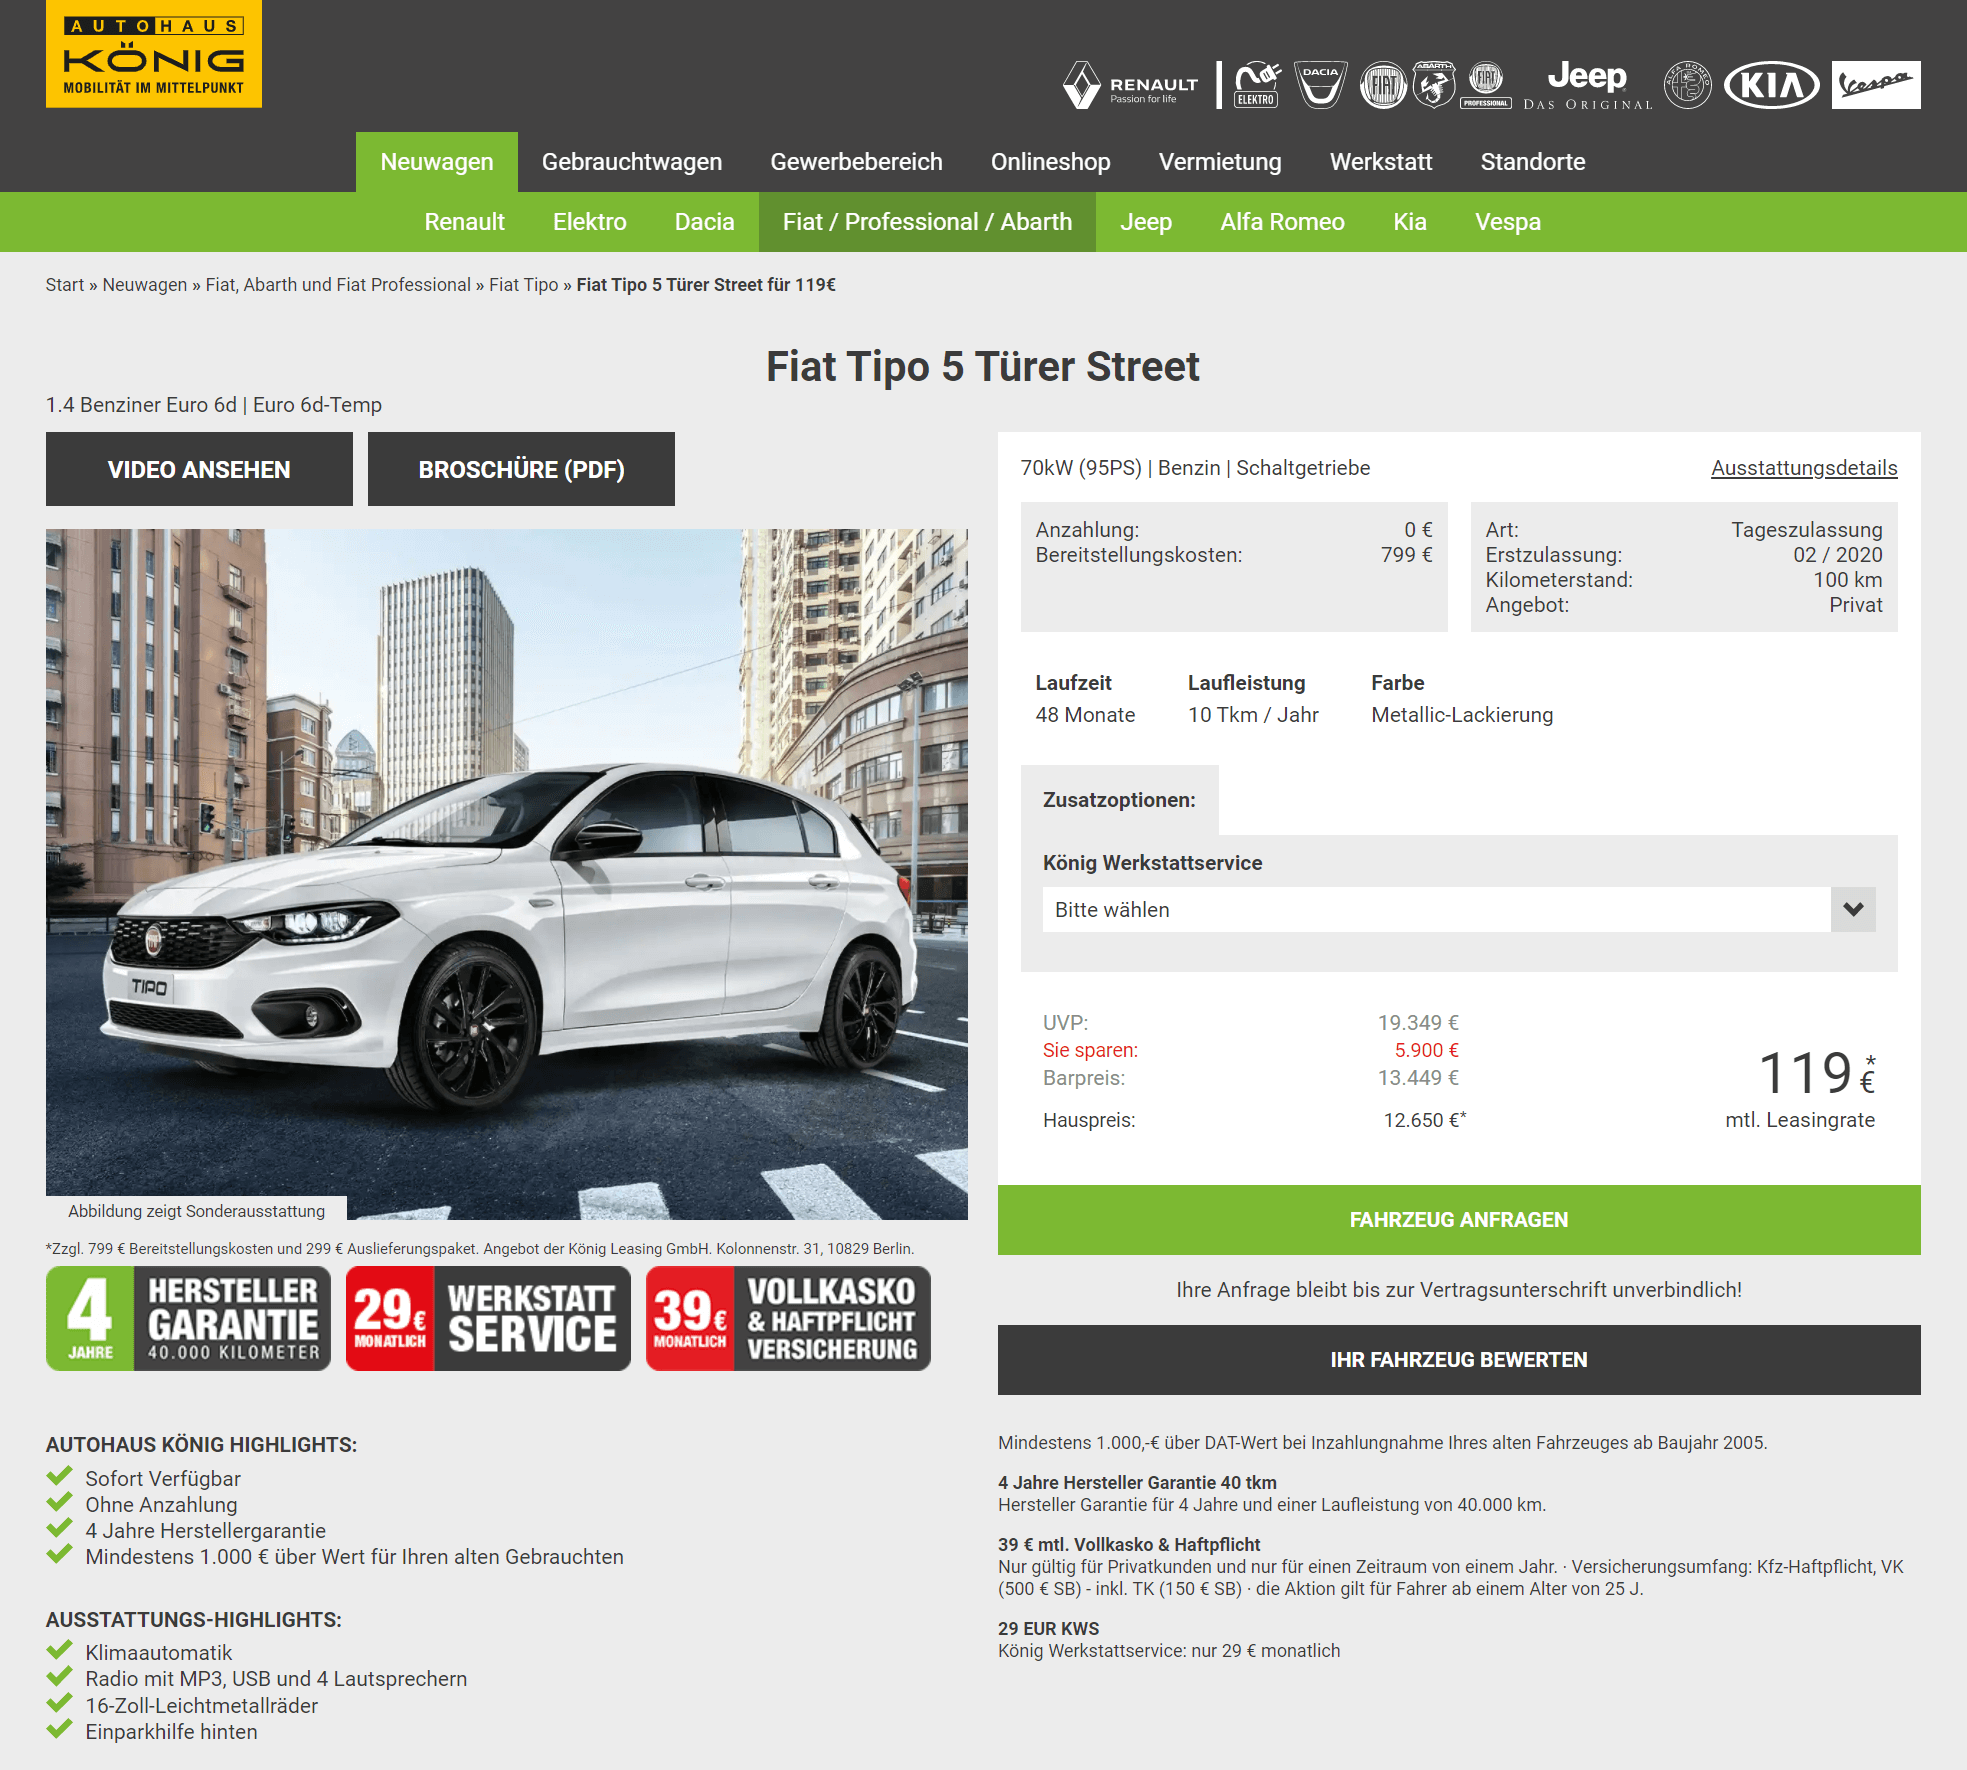Click the Tageszulassung value
The image size is (1967, 1770).
[1806, 530]
